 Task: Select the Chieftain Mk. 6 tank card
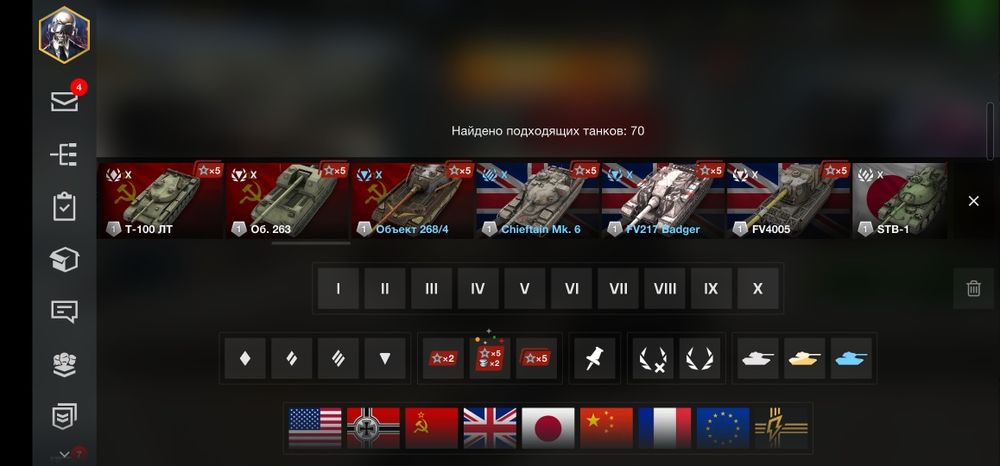point(538,200)
